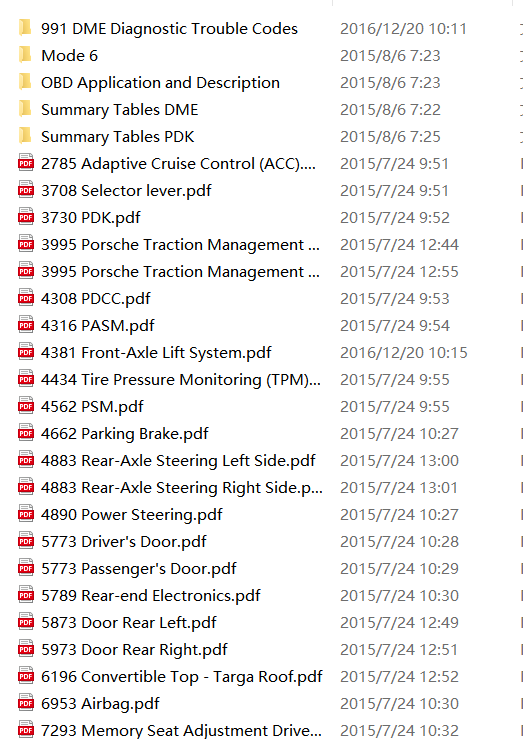Select file name 4381 Front-Axle Lift System.pdf
The height and width of the screenshot is (748, 523).
pos(156,353)
